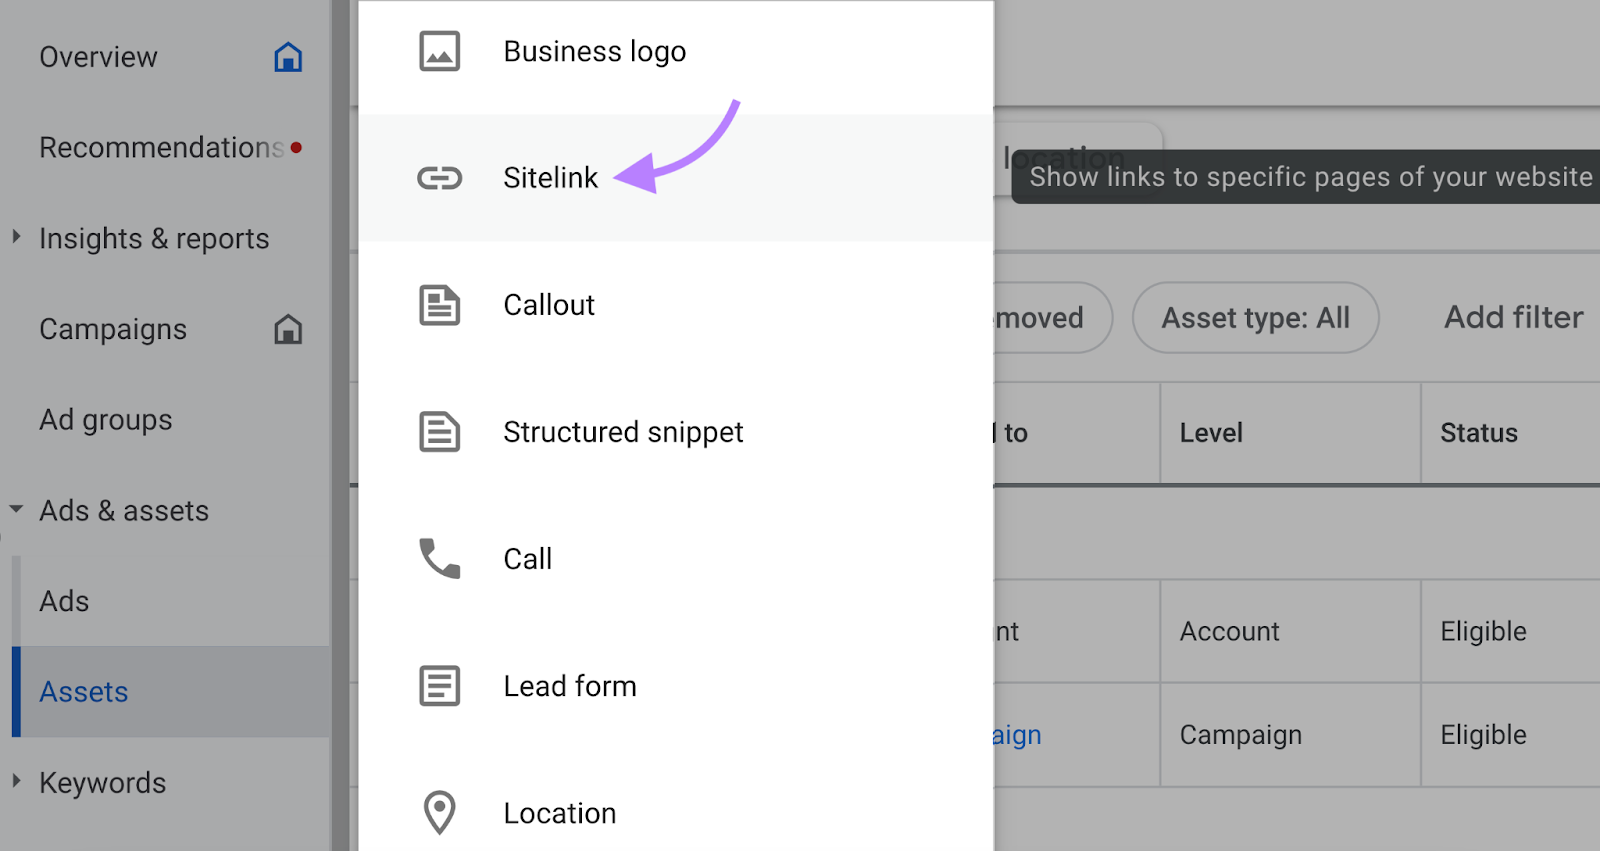Open Recommendations in the sidebar
The height and width of the screenshot is (851, 1600).
click(x=161, y=148)
